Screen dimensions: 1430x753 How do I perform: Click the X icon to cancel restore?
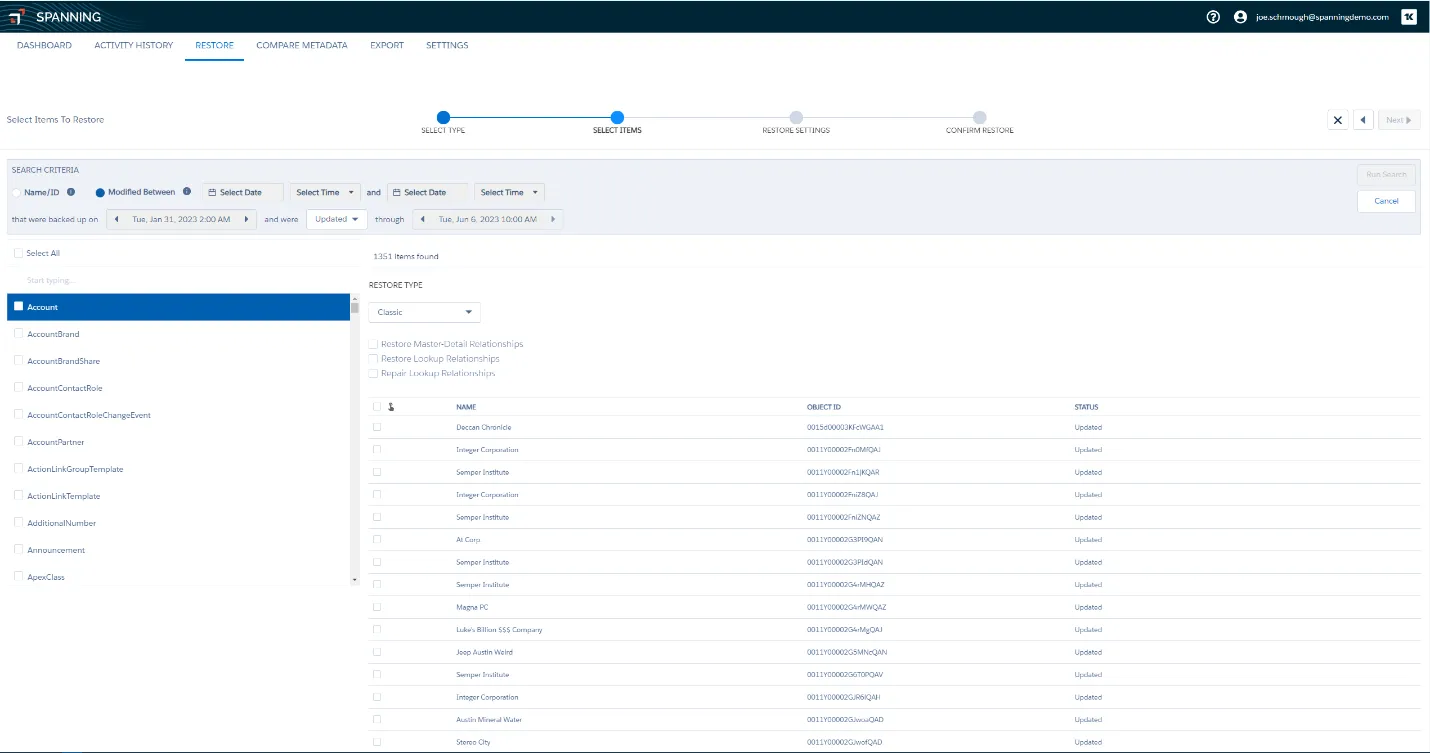(1337, 120)
